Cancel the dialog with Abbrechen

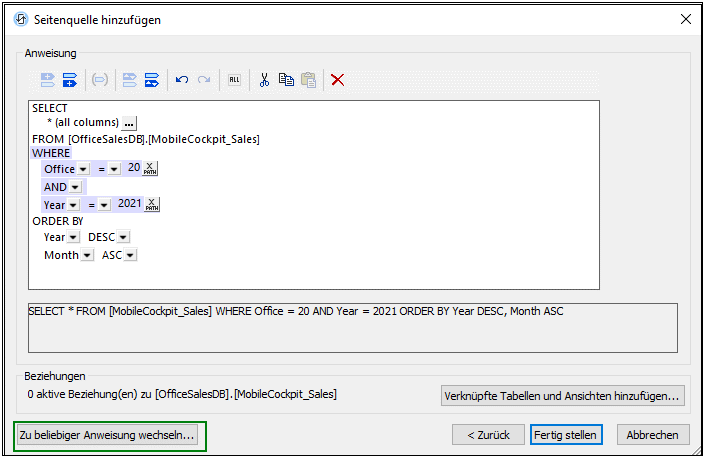pos(653,435)
